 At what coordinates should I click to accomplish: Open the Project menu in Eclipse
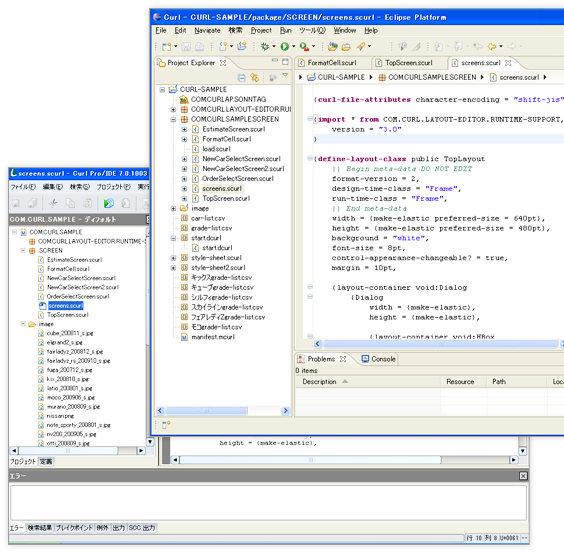pyautogui.click(x=261, y=31)
